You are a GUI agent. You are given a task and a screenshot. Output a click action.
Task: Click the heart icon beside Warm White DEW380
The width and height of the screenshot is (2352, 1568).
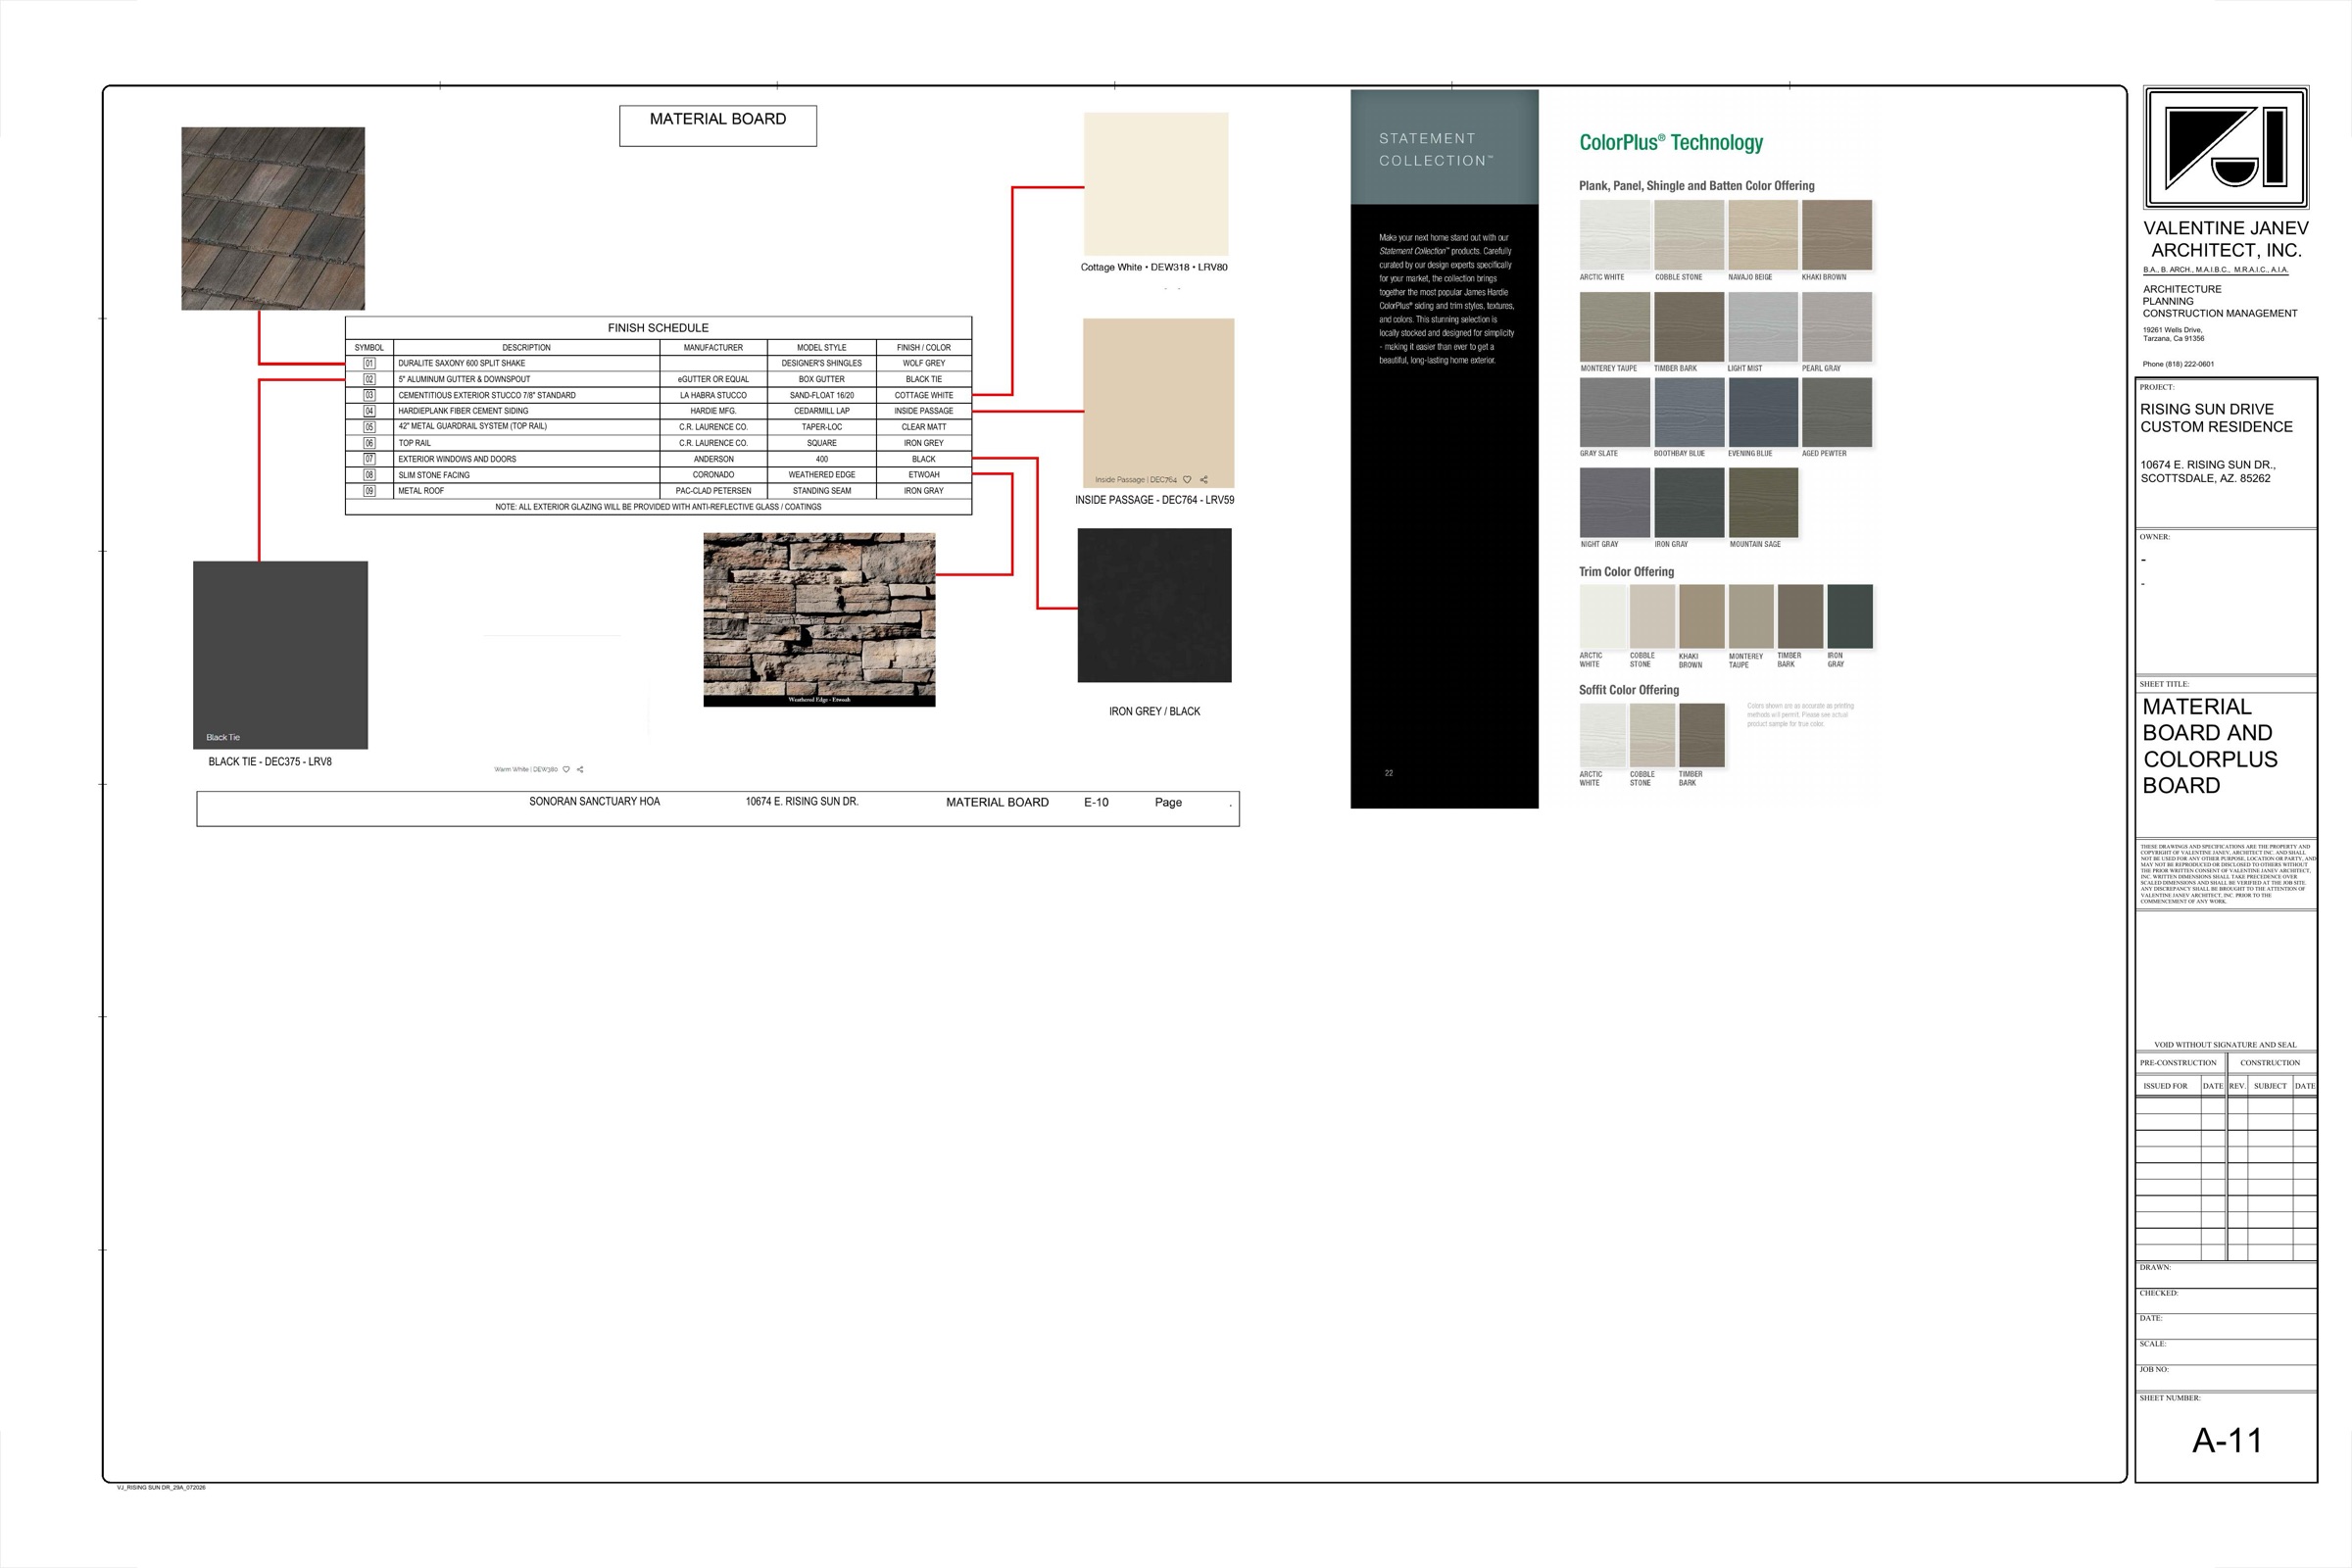(x=566, y=769)
